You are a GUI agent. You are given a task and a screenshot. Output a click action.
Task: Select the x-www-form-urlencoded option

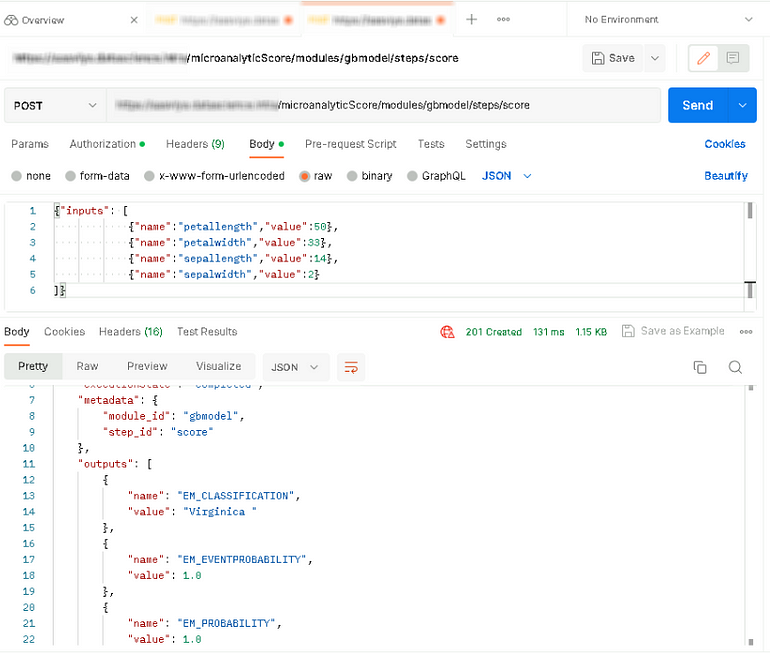coord(214,176)
